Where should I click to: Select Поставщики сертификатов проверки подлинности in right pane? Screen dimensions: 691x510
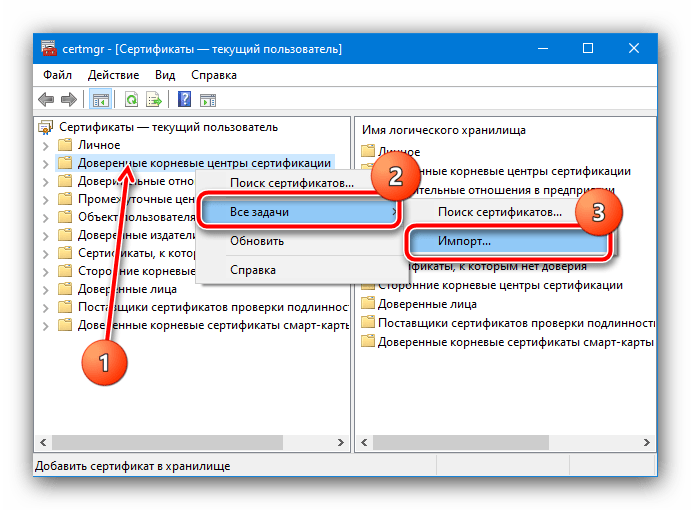pos(516,323)
